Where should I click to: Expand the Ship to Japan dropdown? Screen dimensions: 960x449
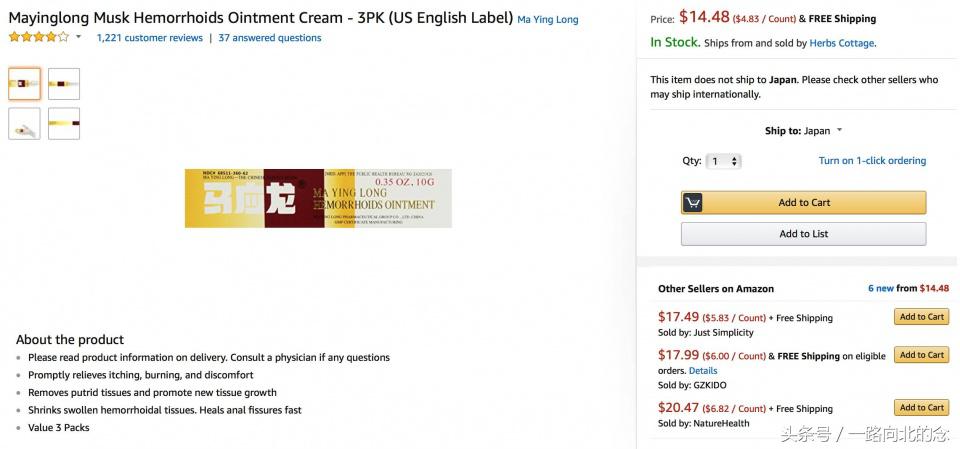tap(804, 131)
